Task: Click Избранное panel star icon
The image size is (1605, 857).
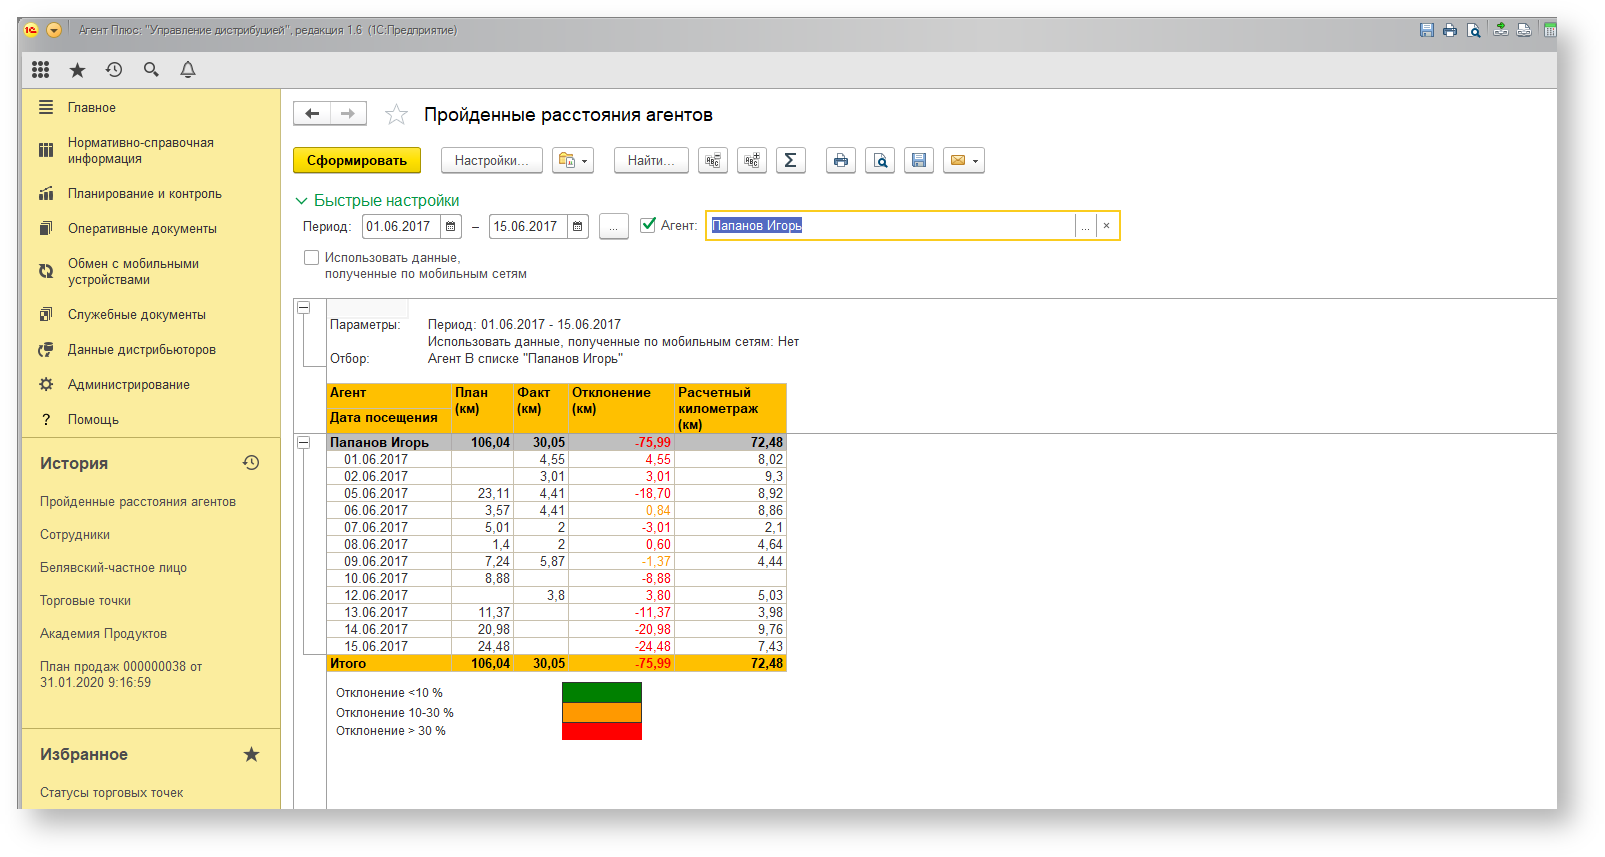Action: pos(251,754)
